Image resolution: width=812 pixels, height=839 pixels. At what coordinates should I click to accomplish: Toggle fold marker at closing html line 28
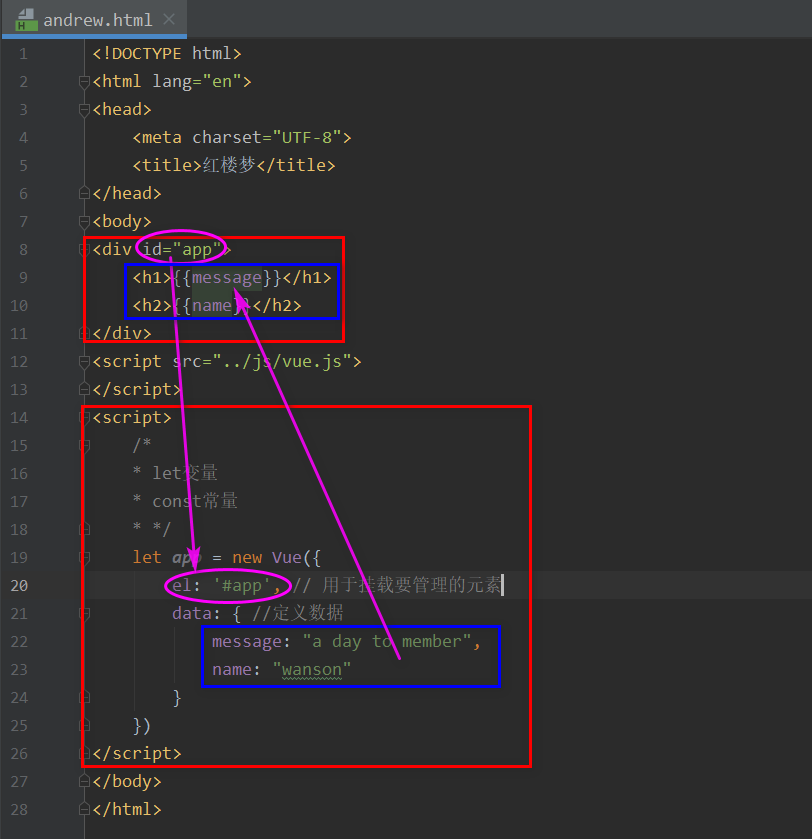(84, 810)
